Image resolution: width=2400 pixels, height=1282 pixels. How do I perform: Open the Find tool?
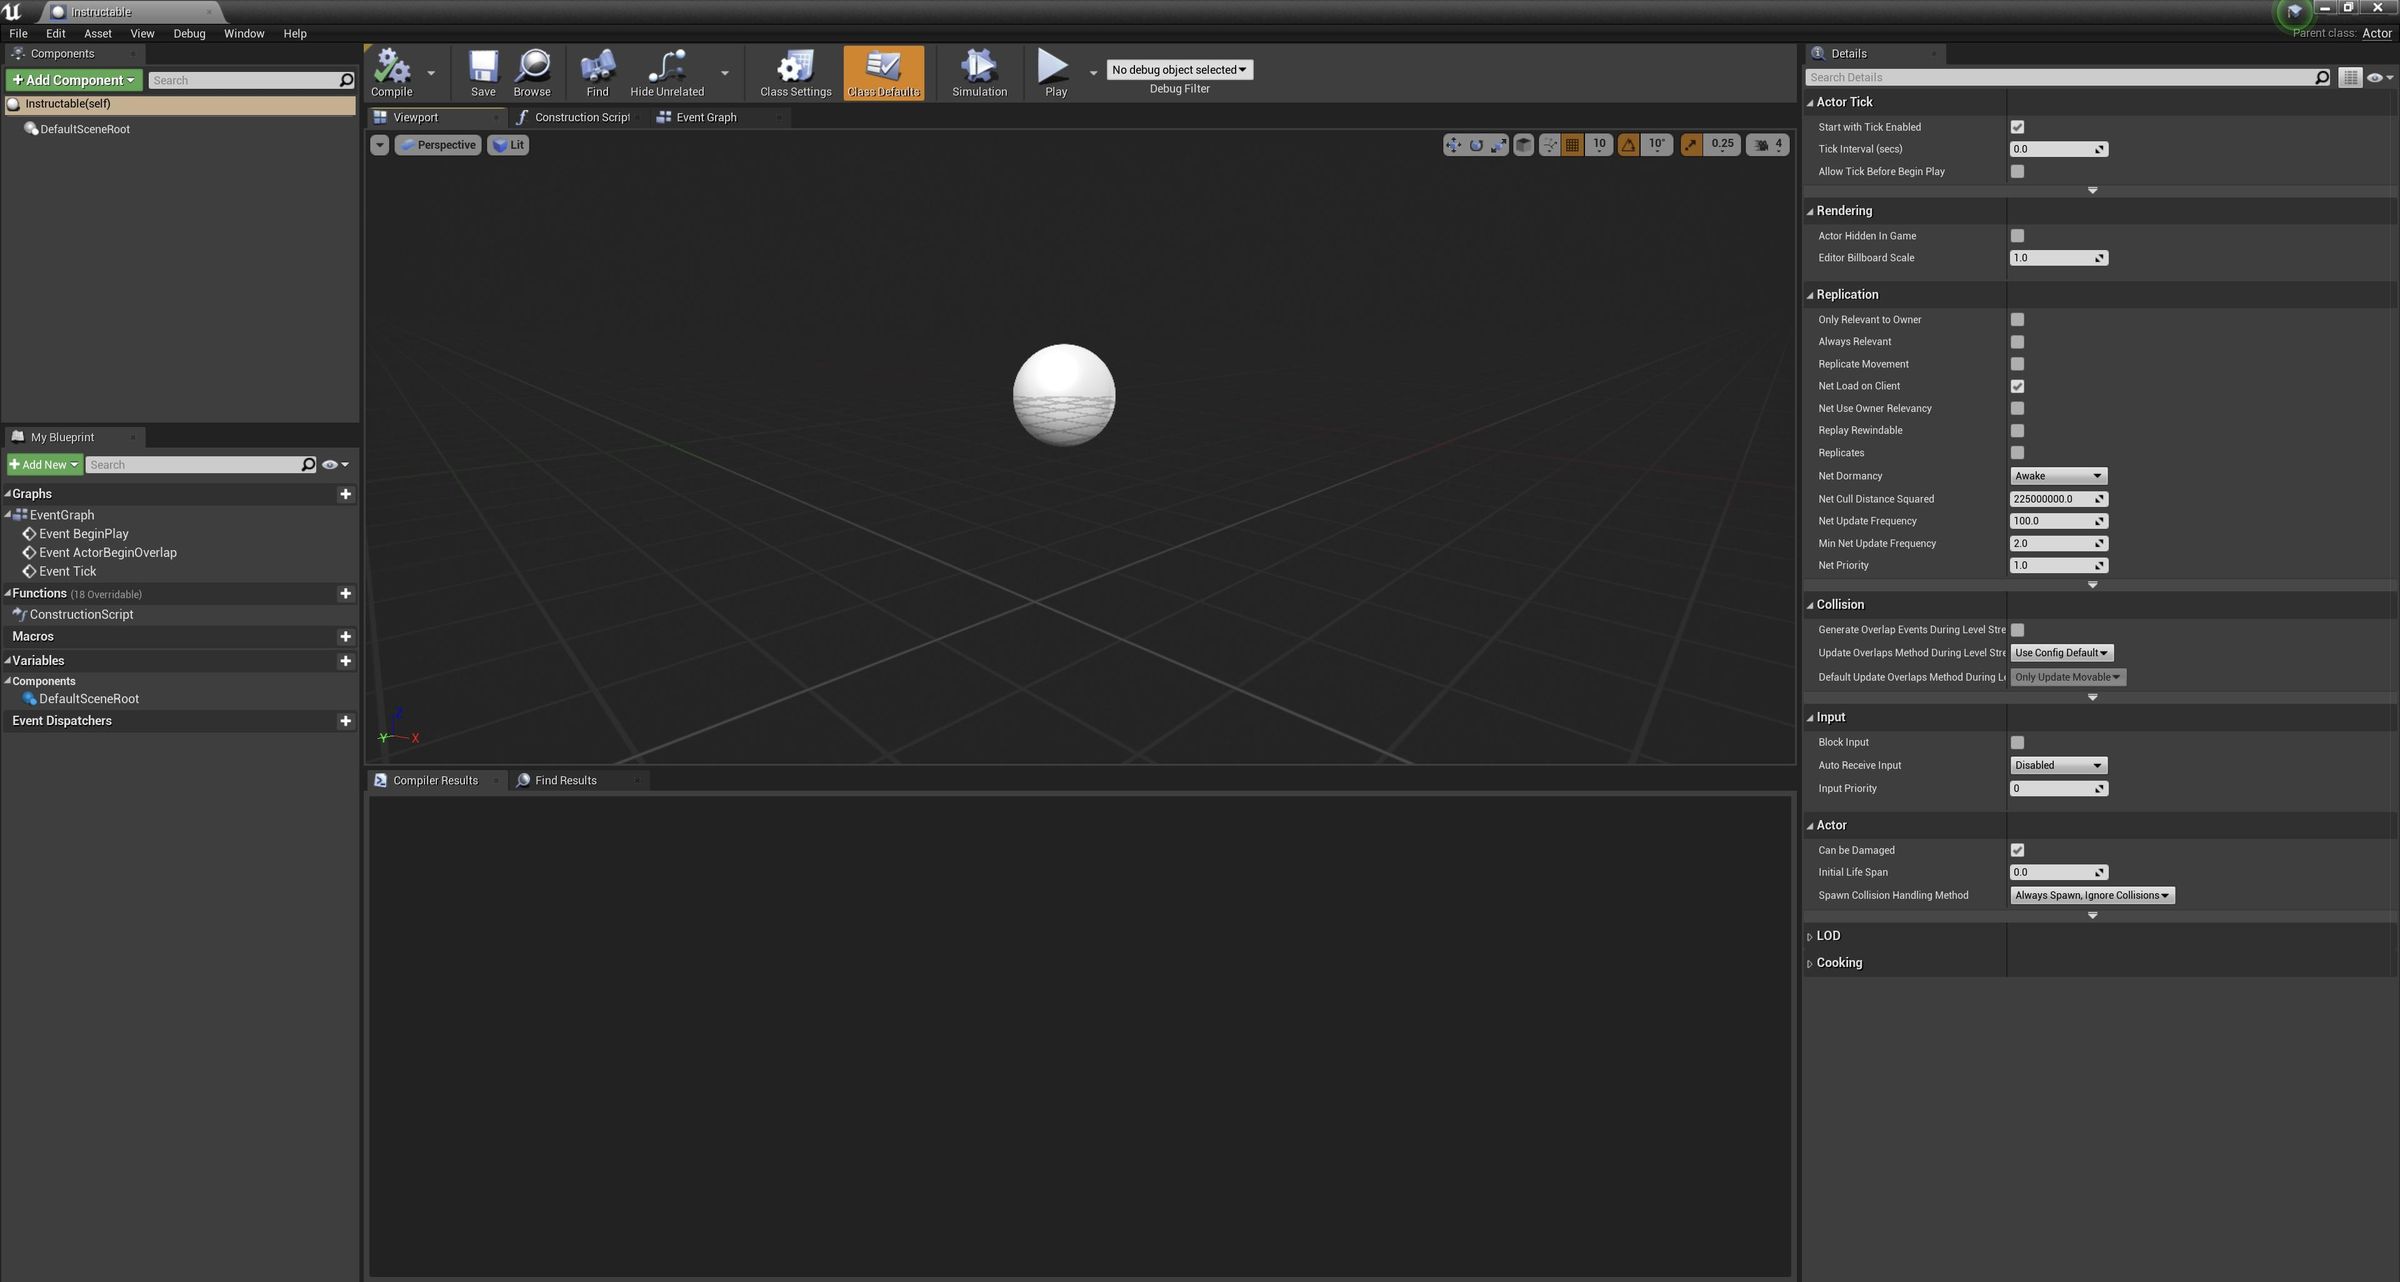pyautogui.click(x=597, y=73)
